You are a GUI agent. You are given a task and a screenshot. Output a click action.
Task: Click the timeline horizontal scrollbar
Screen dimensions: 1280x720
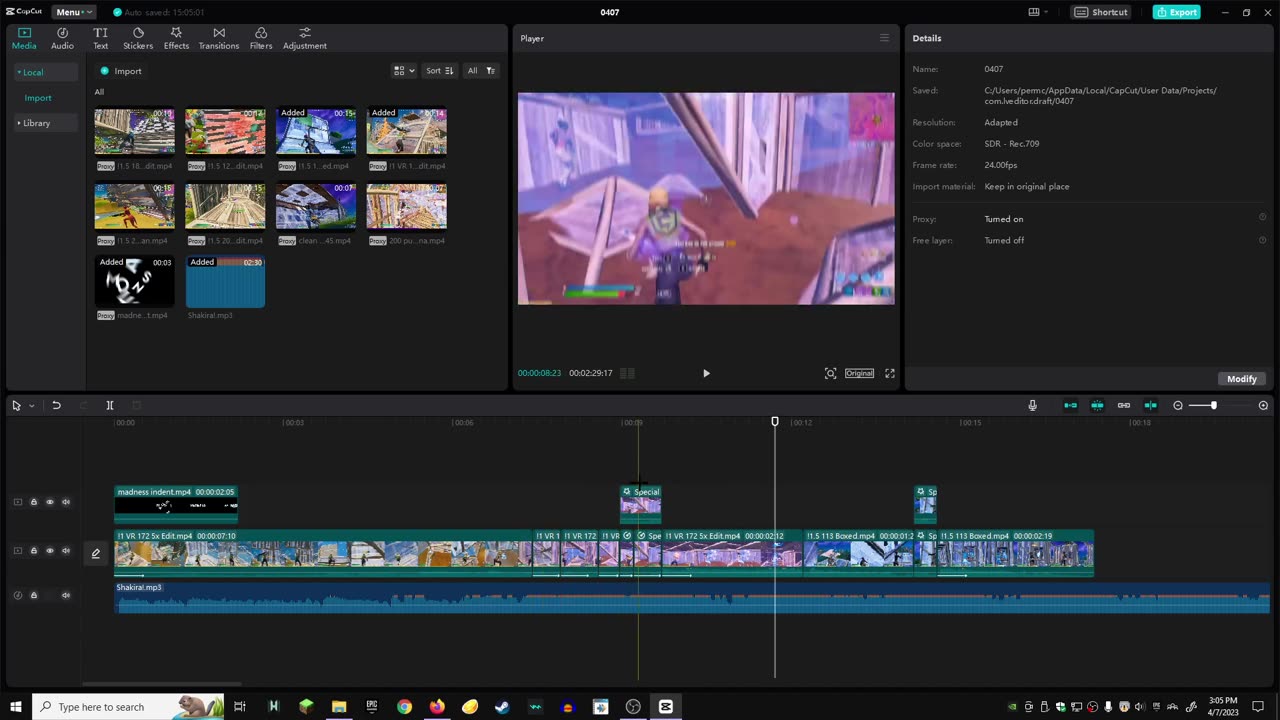pyautogui.click(x=162, y=684)
